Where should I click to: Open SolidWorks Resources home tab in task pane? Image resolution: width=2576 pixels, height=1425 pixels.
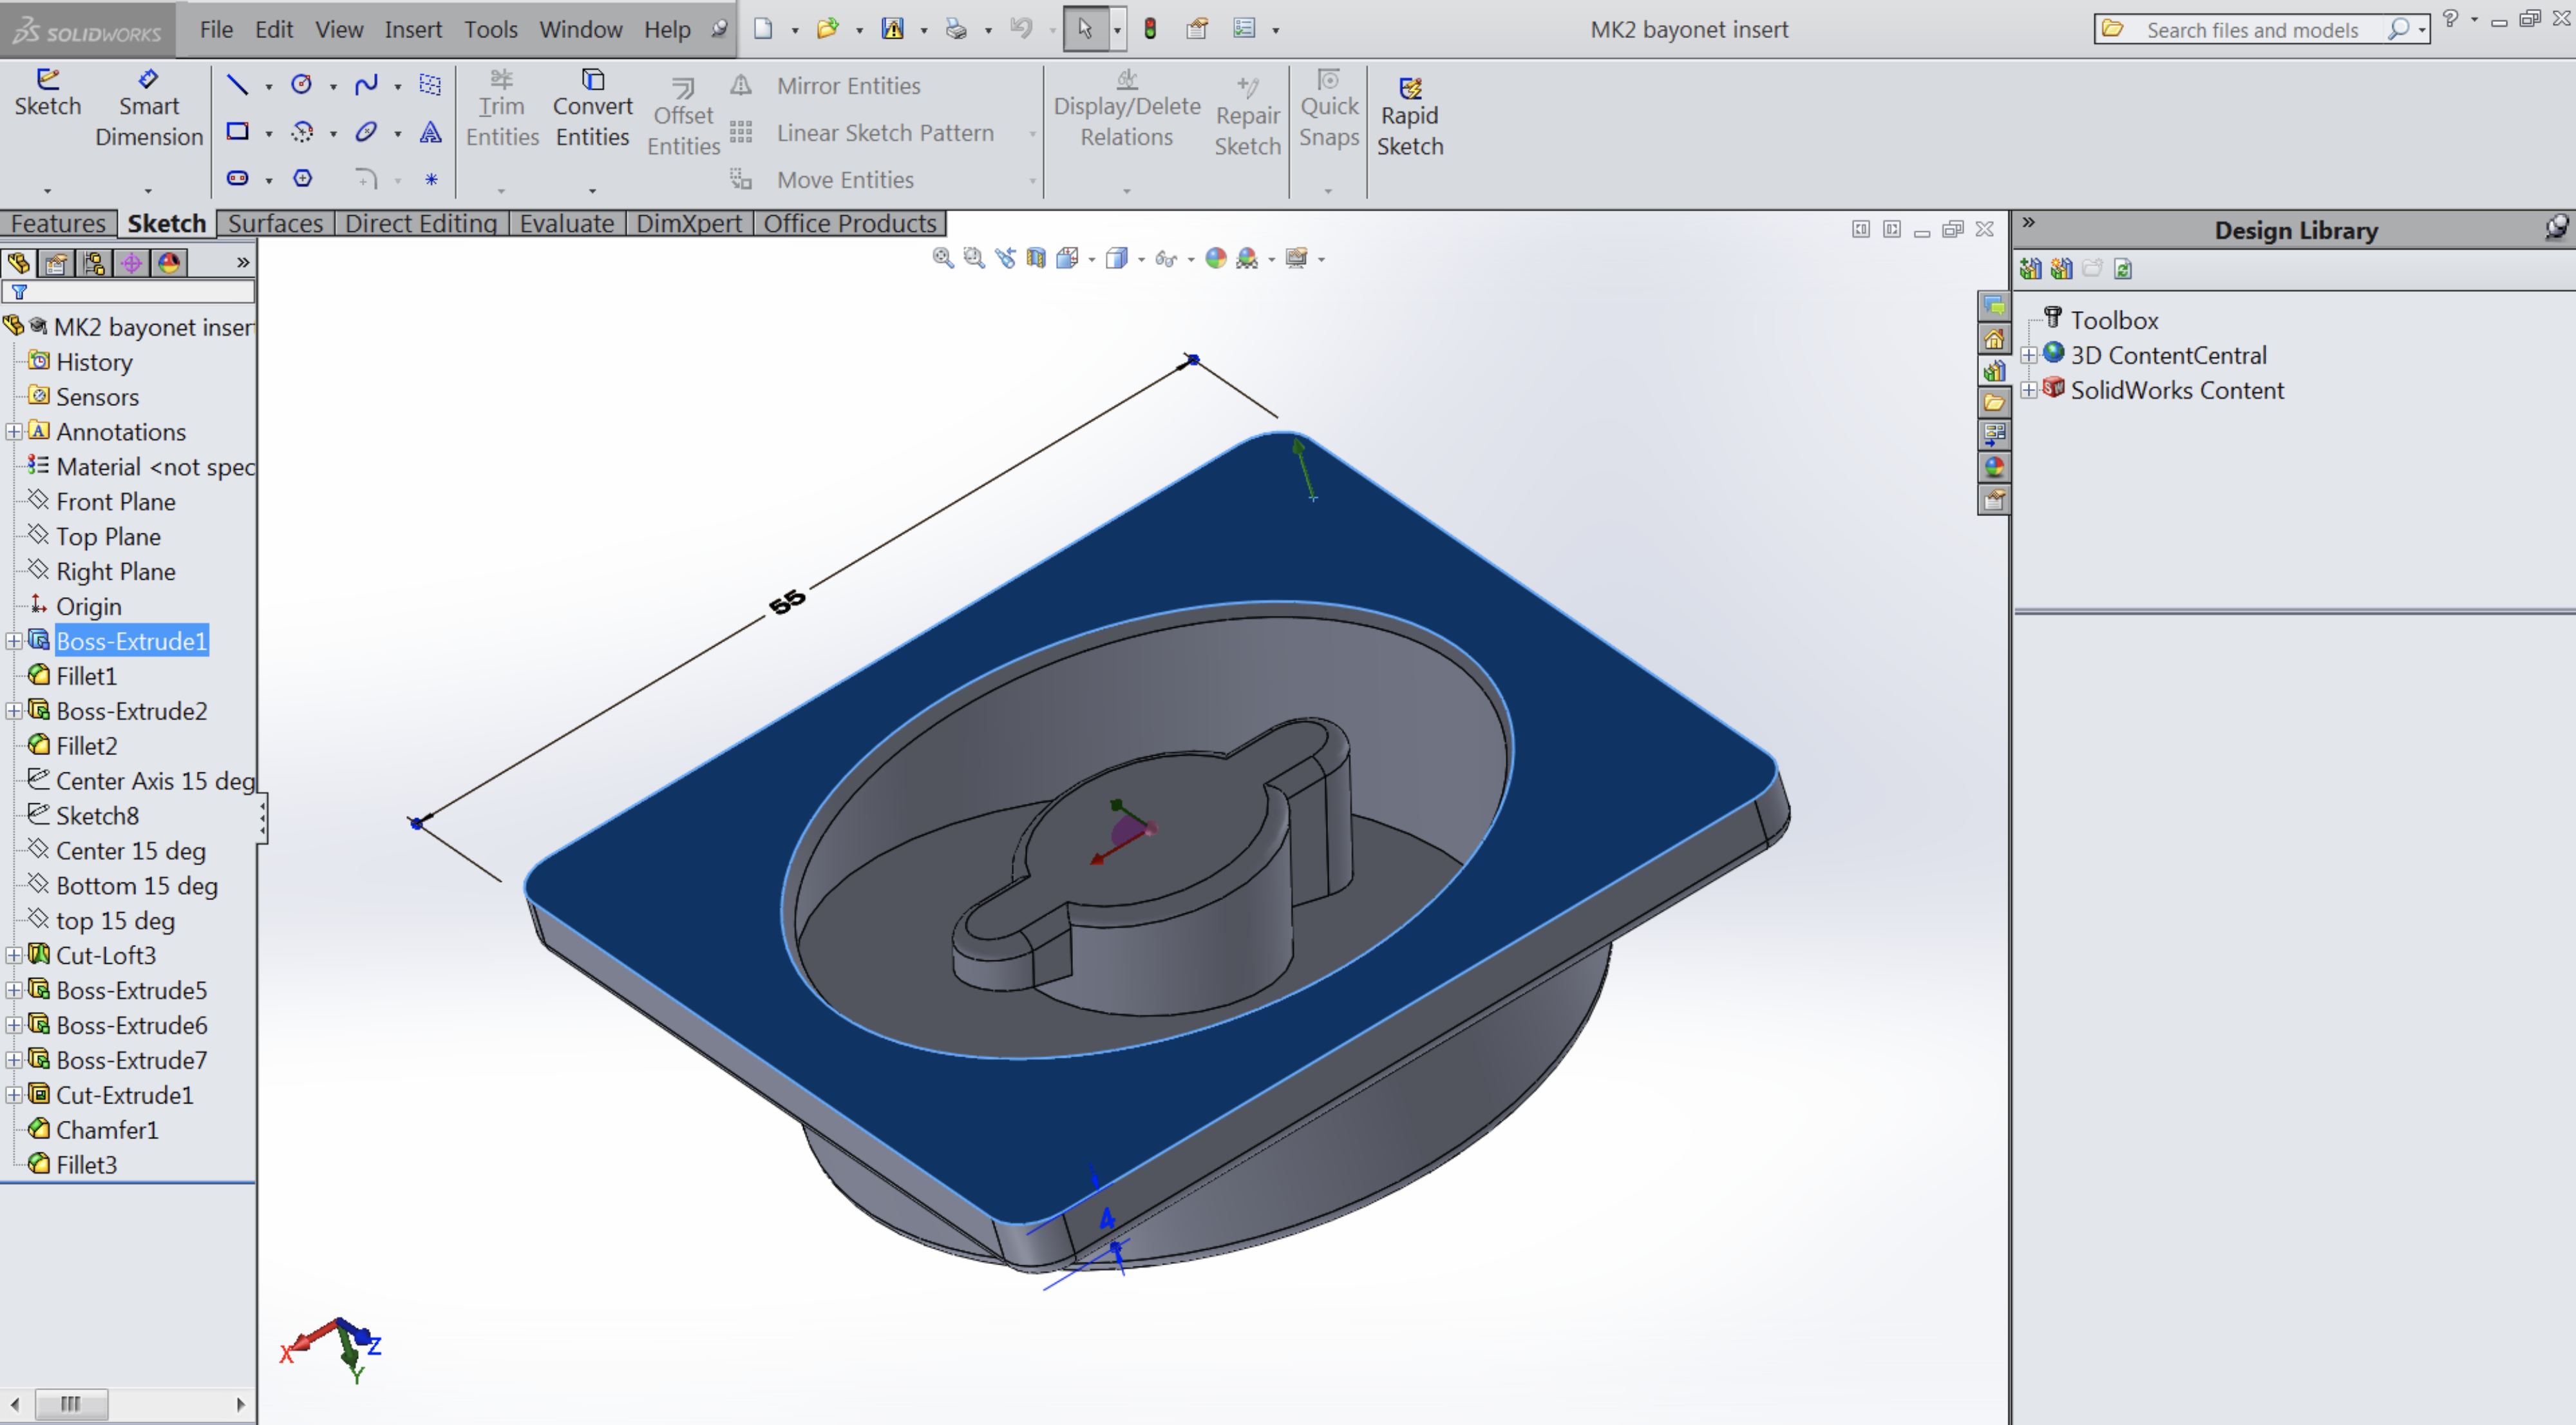click(x=1994, y=338)
